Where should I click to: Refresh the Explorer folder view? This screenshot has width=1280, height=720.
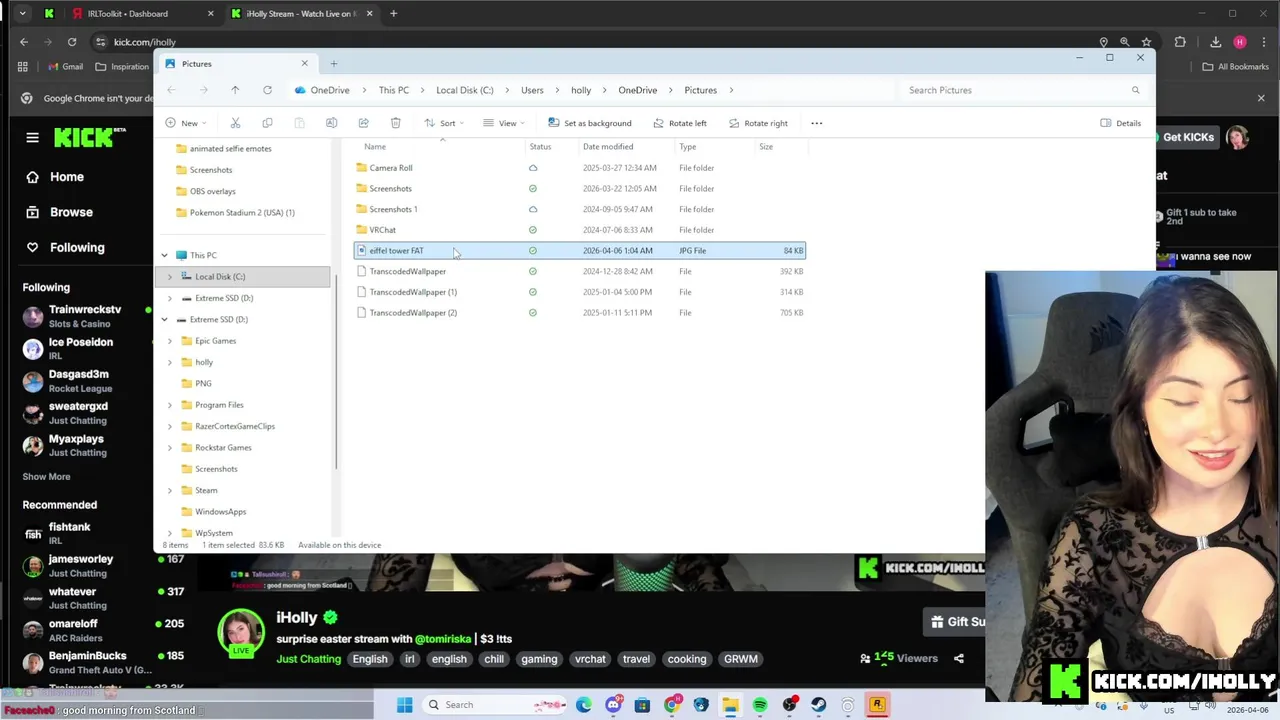tap(267, 90)
